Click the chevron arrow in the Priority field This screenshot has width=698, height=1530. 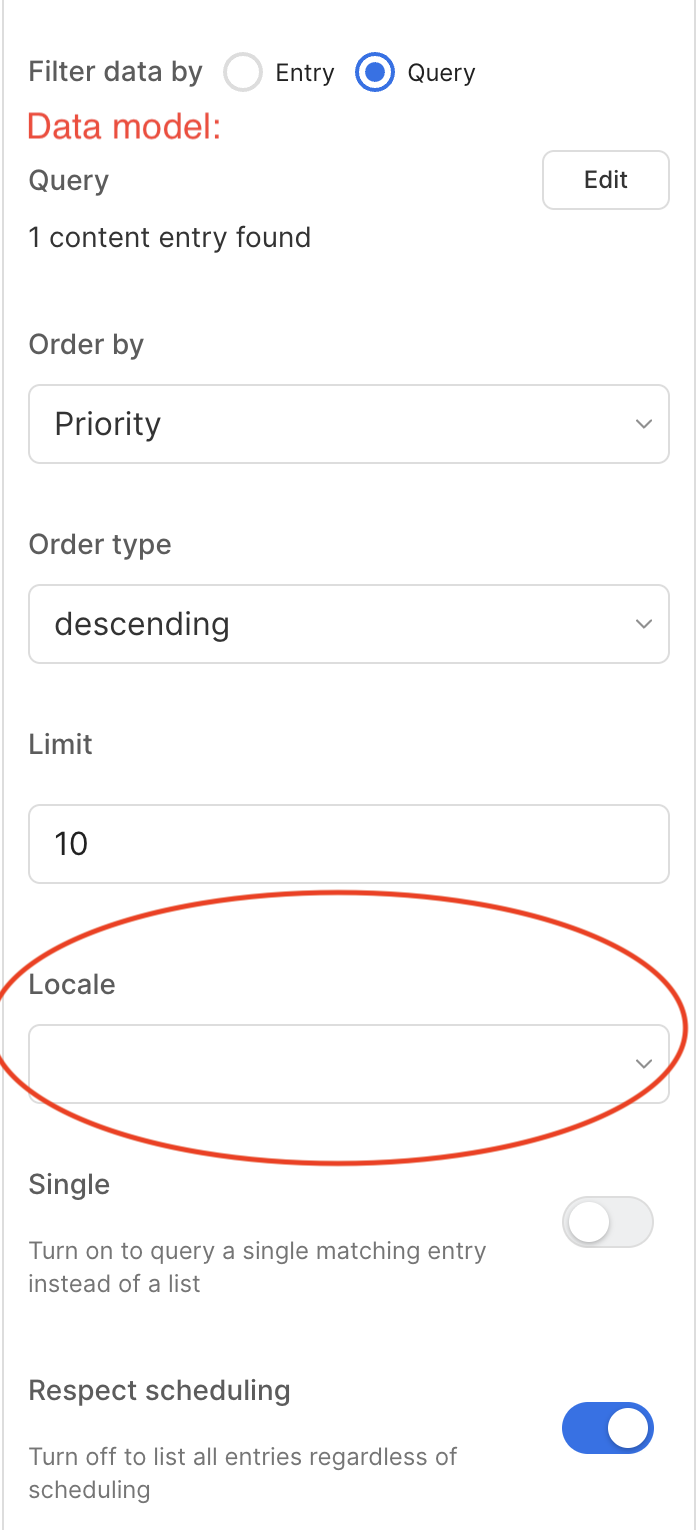644,424
